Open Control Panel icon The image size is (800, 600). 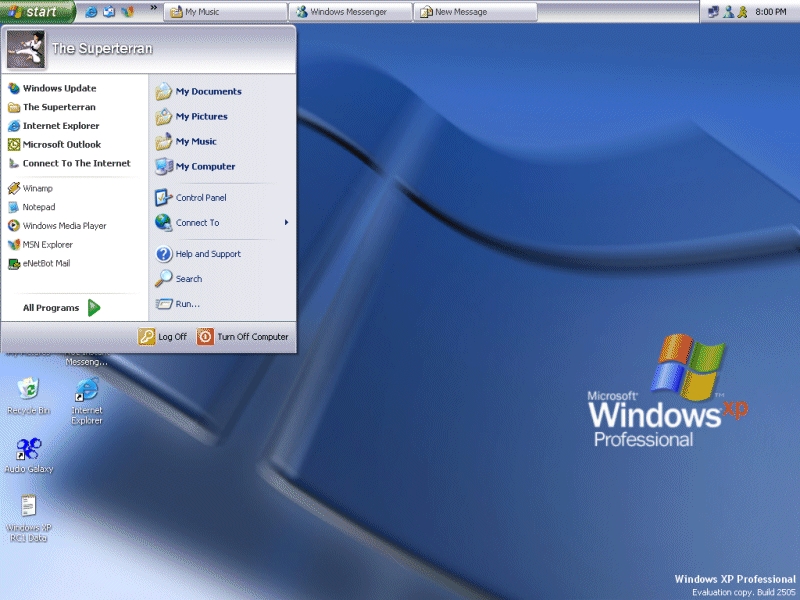point(164,197)
